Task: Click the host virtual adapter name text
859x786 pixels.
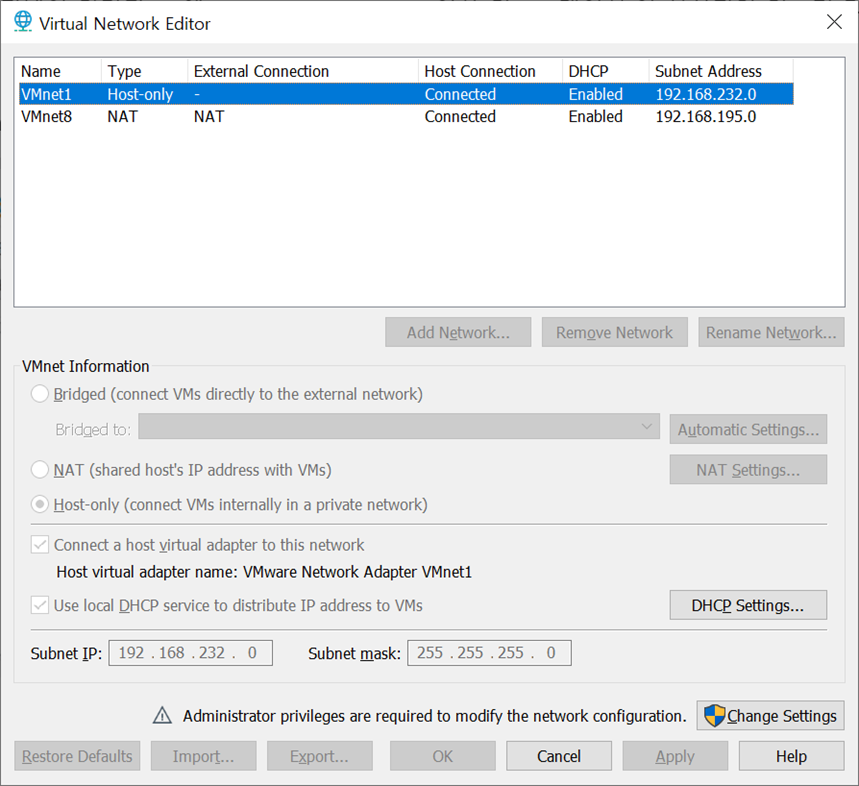Action: click(264, 572)
